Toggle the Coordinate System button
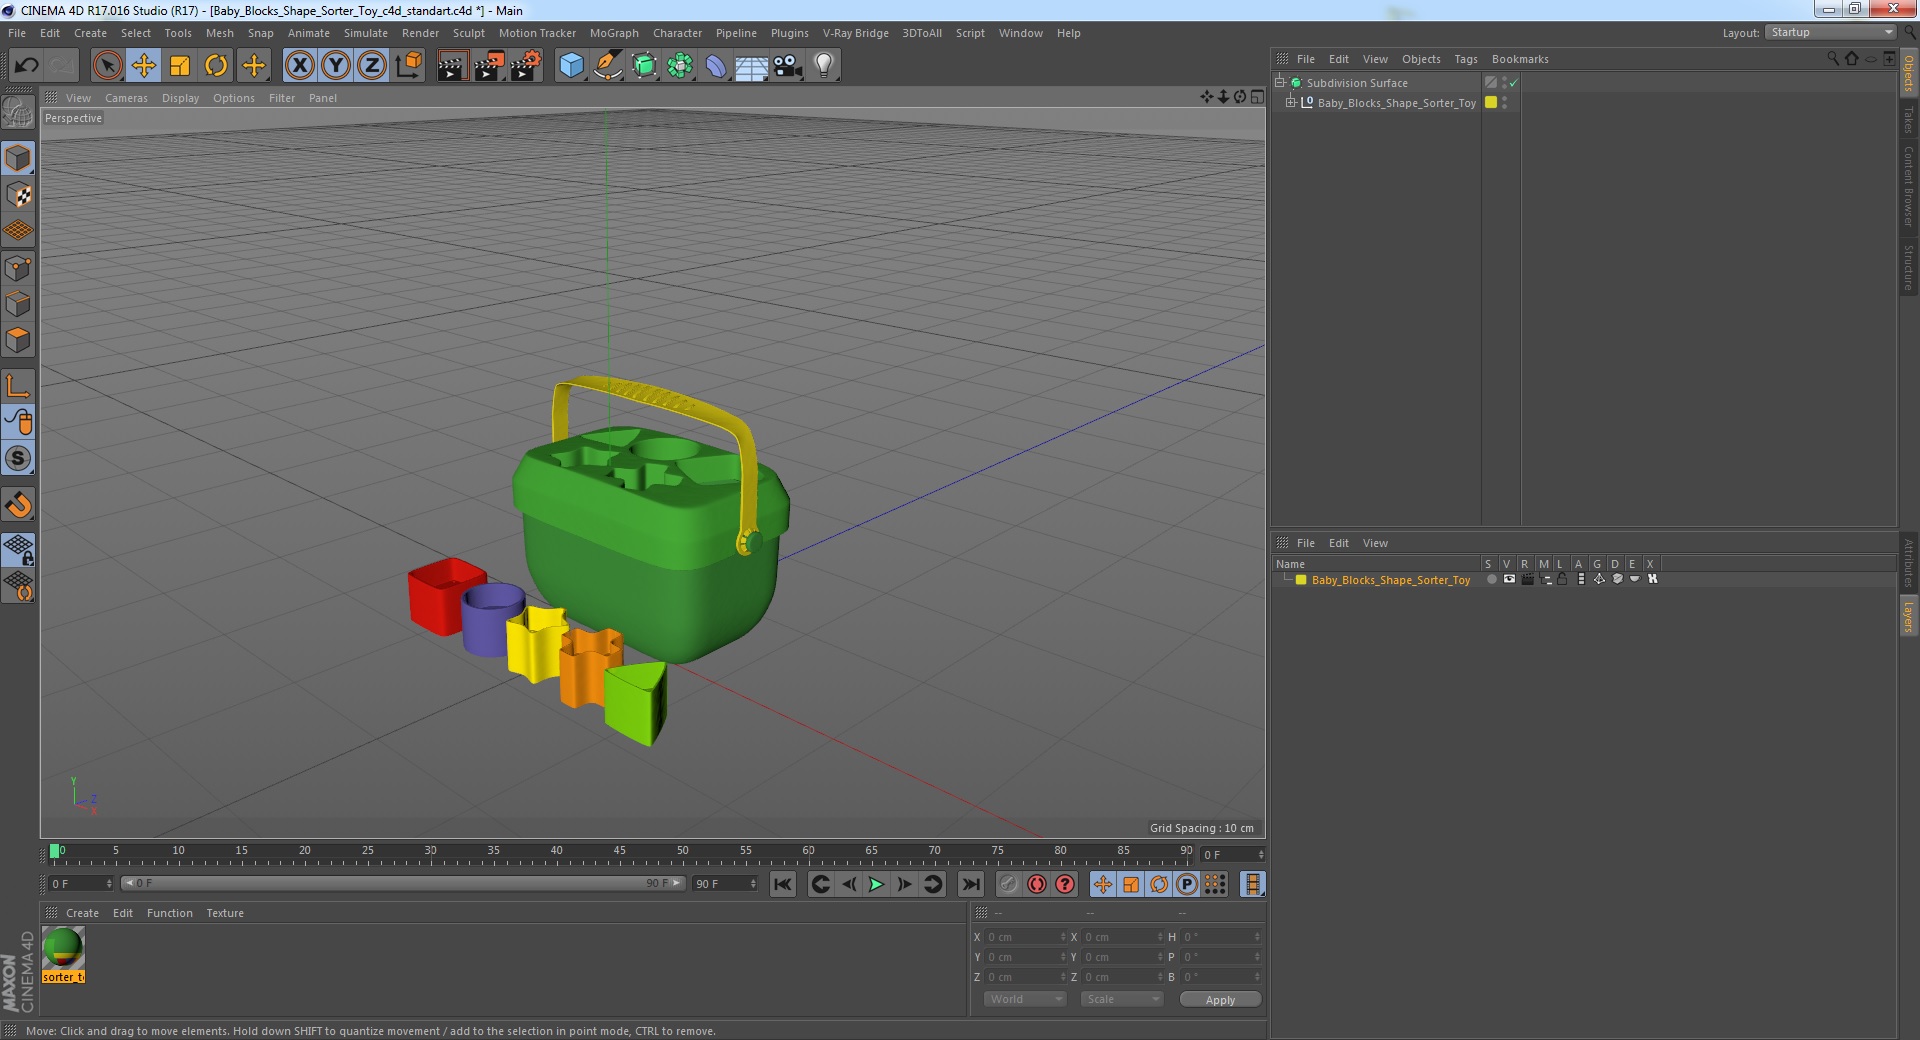Viewport: 1920px width, 1040px height. tap(409, 66)
